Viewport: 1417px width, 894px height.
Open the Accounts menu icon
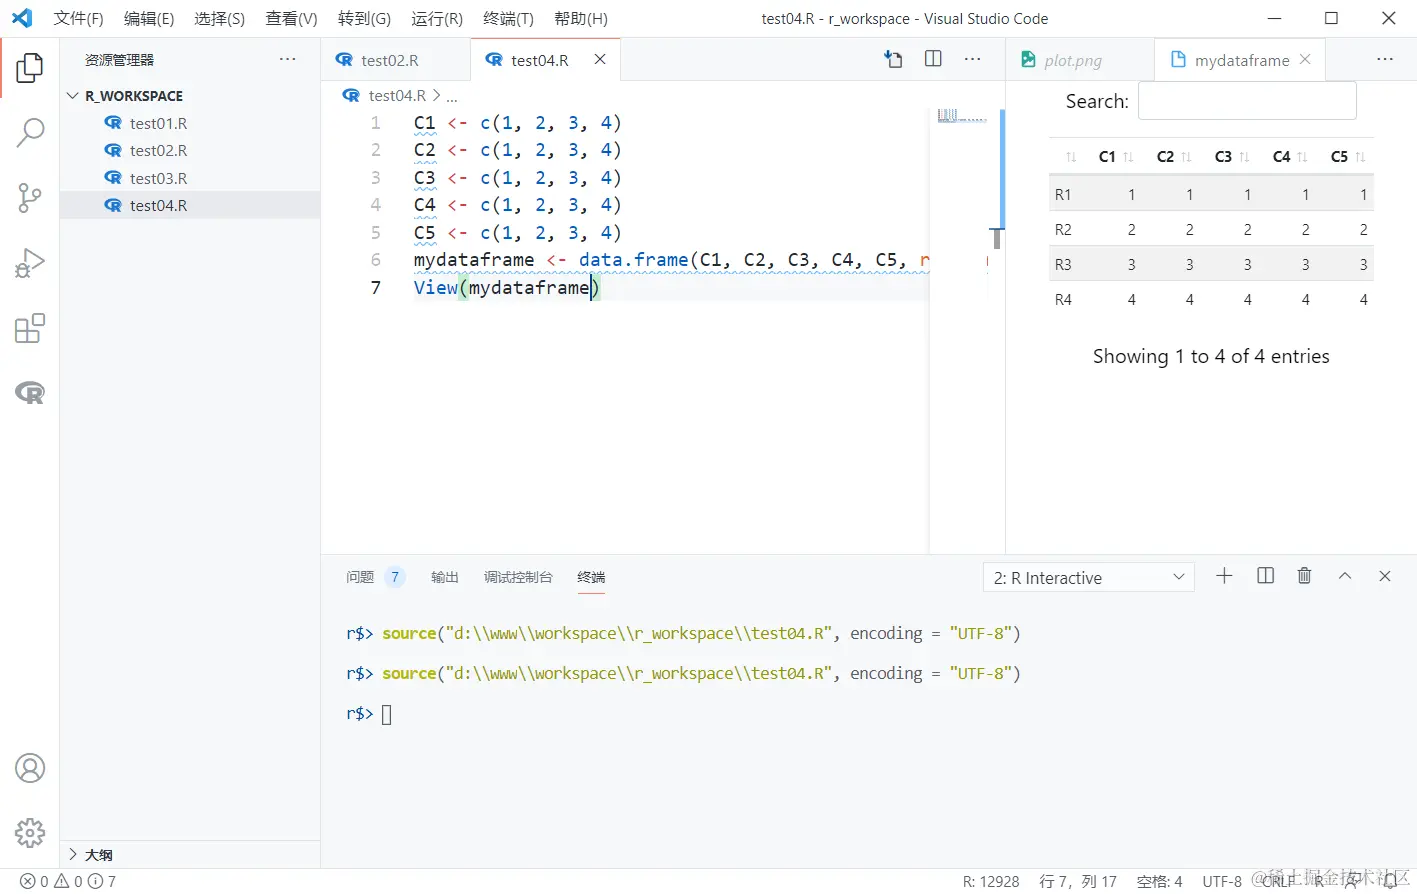(30, 768)
